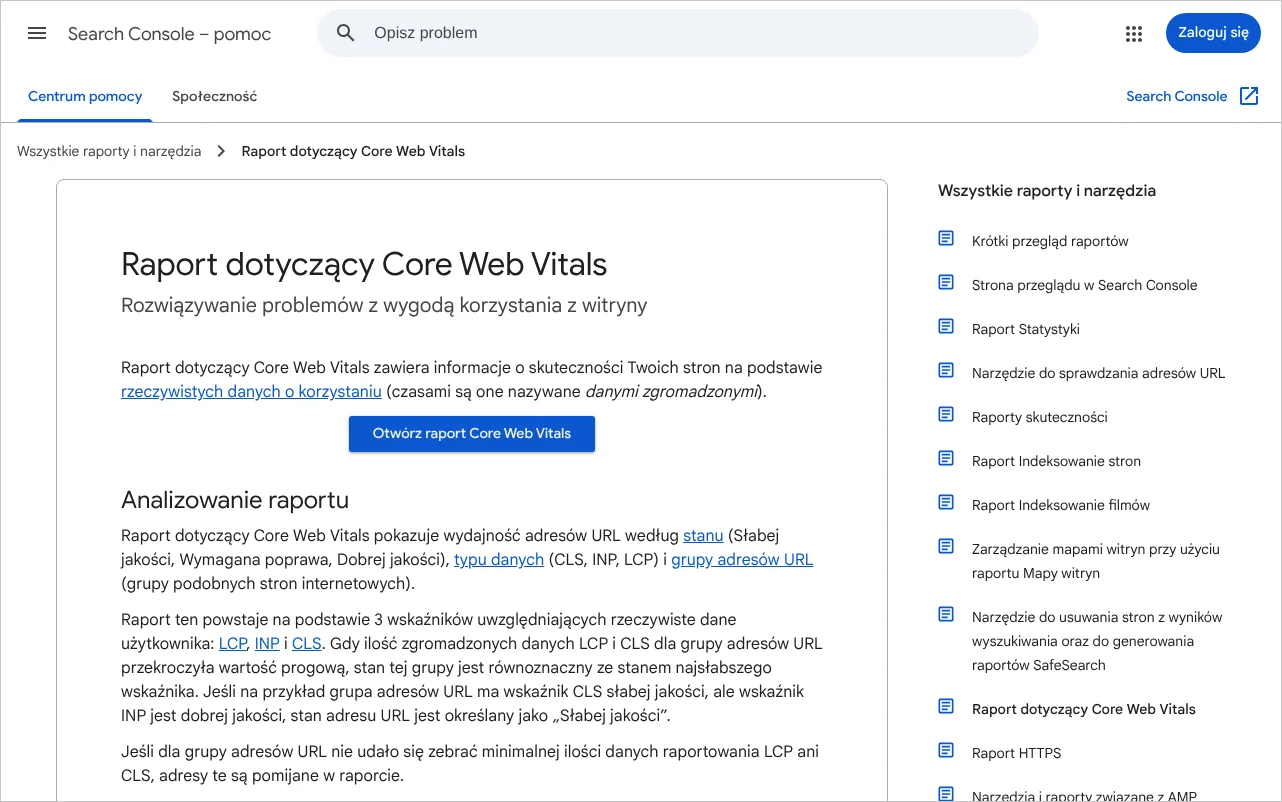1282x802 pixels.
Task: Open the Search Console link at top right
Action: pyautogui.click(x=1176, y=97)
